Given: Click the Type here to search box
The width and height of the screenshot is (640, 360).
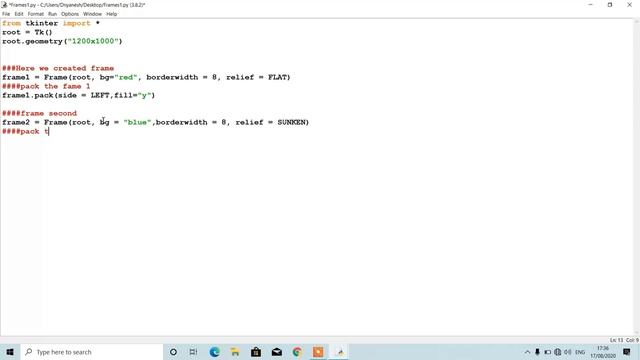Looking at the screenshot, I should [x=91, y=352].
